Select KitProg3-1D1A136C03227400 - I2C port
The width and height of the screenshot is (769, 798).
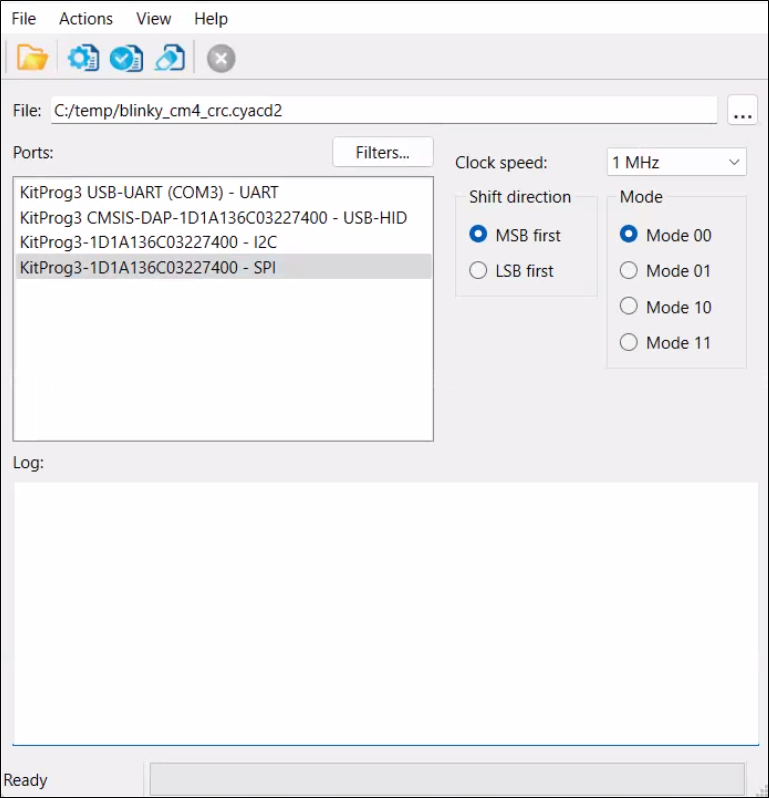point(223,242)
